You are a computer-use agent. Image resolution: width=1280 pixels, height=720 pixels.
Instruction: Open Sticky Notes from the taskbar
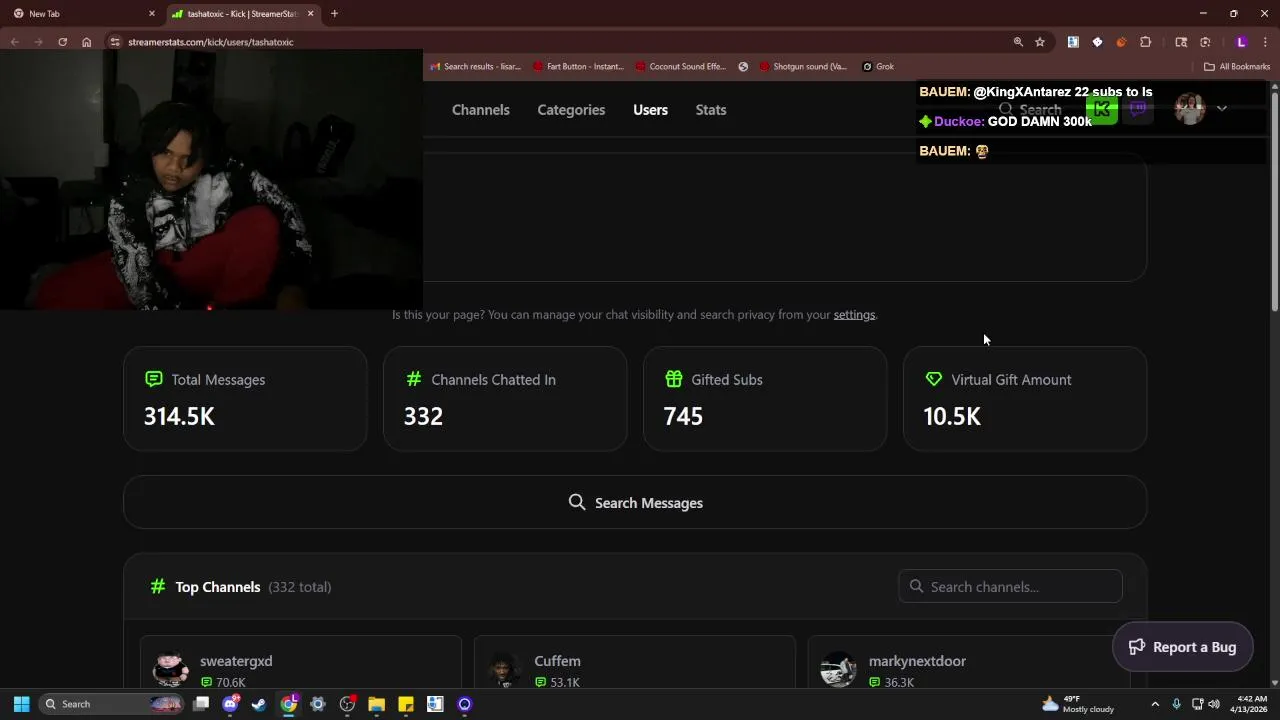click(x=405, y=704)
